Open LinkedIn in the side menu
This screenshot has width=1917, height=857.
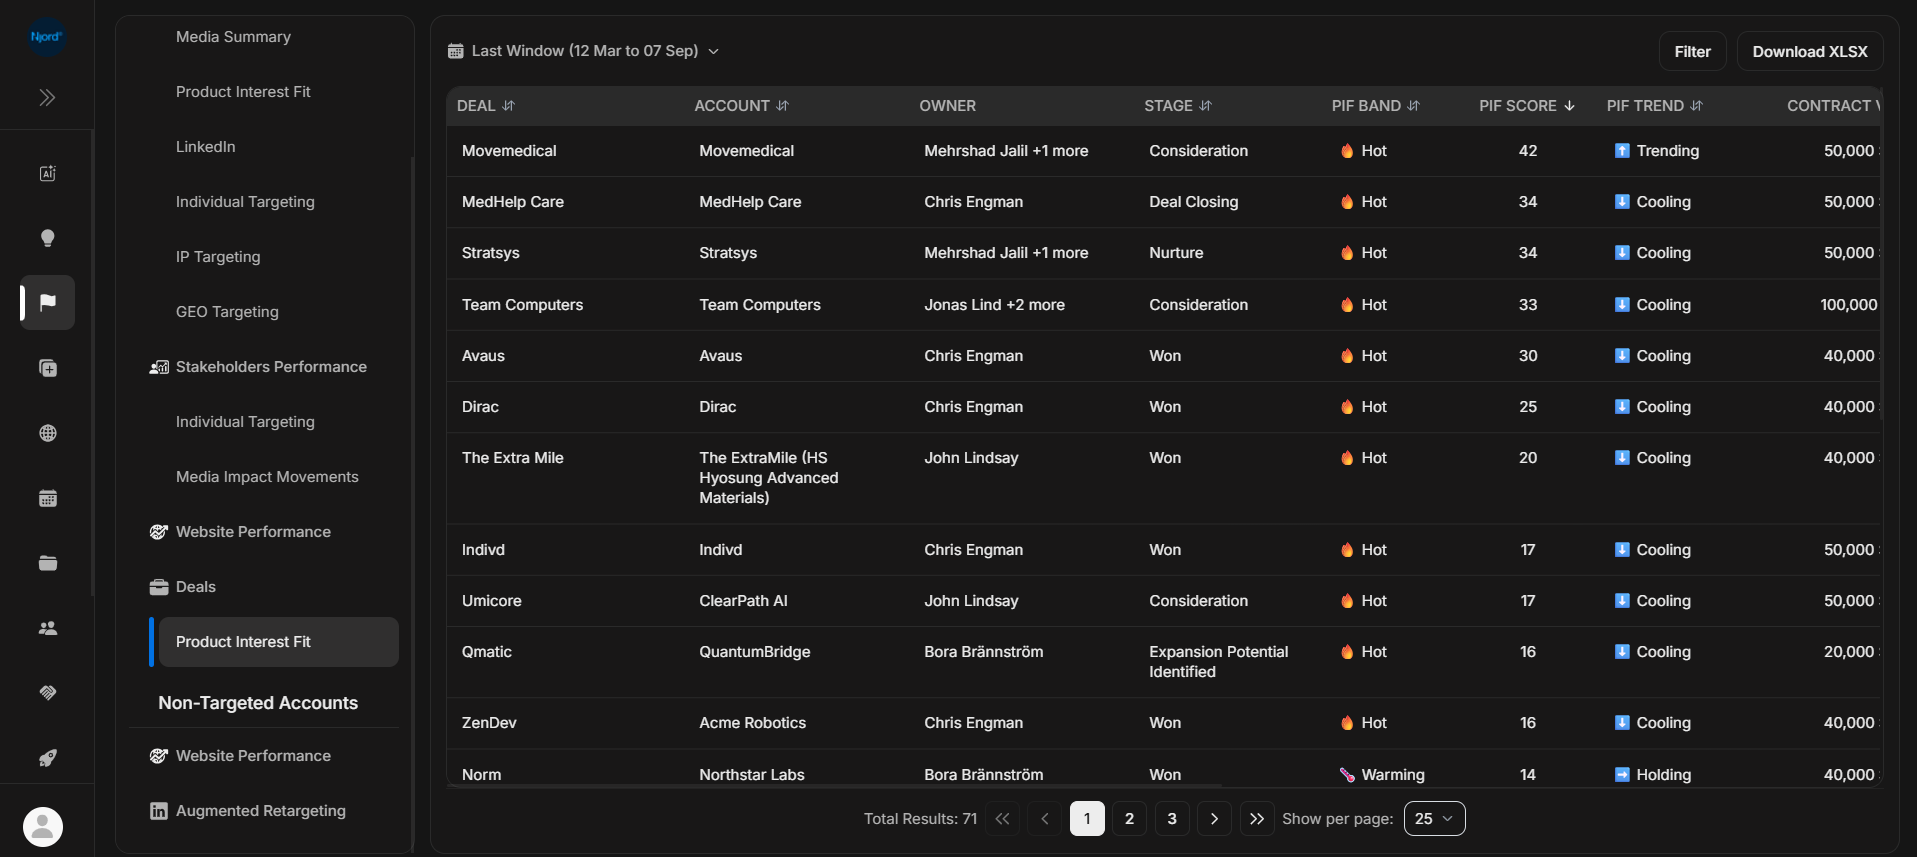(206, 147)
